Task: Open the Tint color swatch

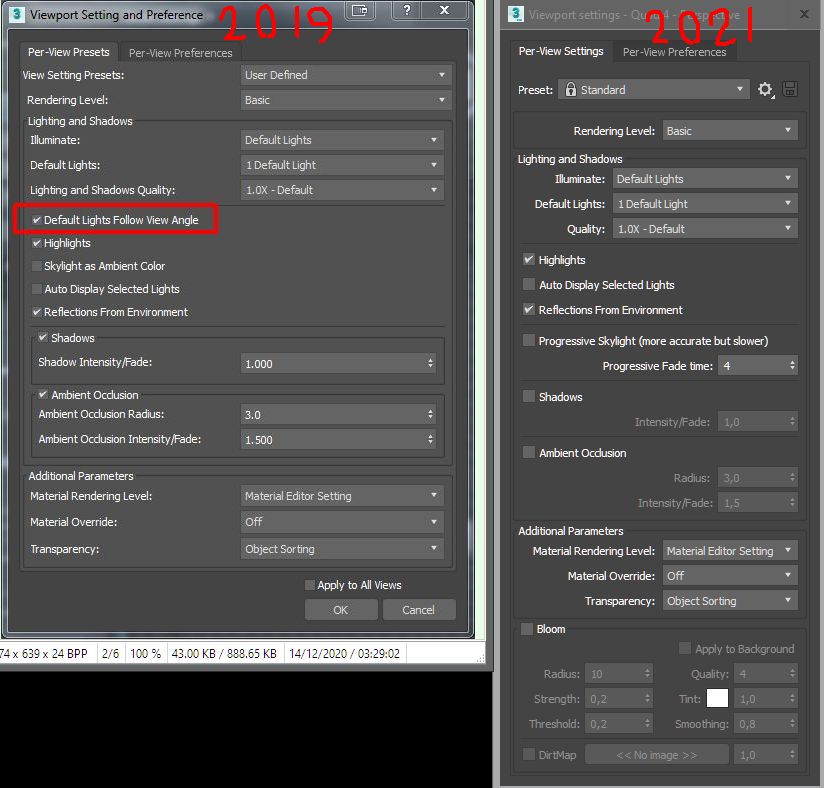Action: pyautogui.click(x=716, y=698)
